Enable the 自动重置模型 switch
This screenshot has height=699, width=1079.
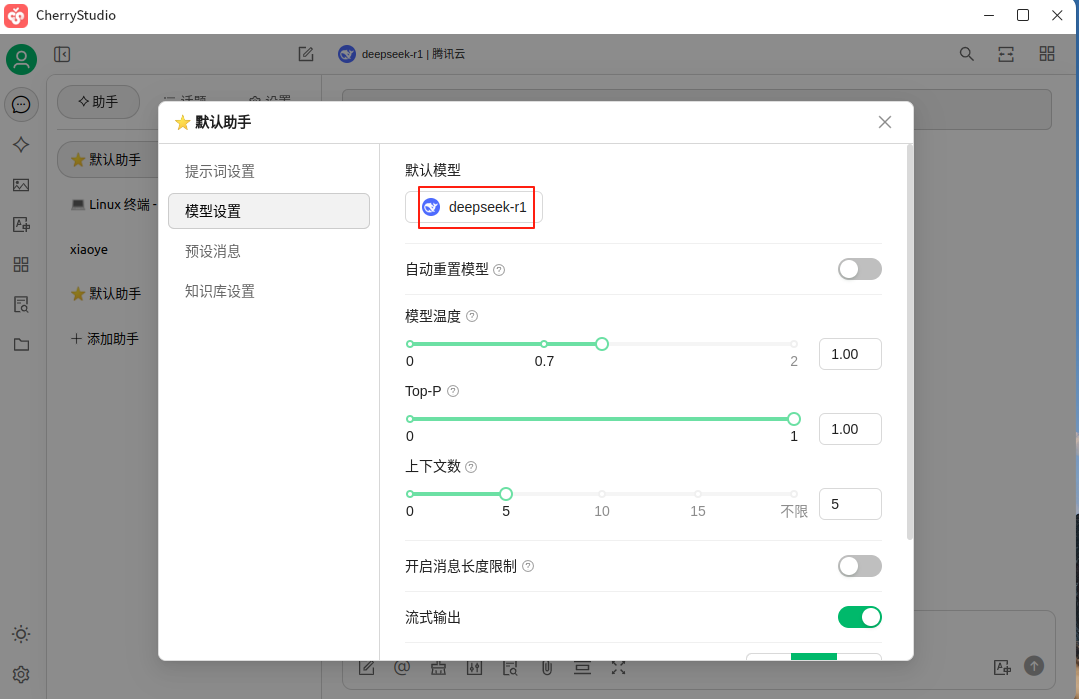tap(859, 269)
